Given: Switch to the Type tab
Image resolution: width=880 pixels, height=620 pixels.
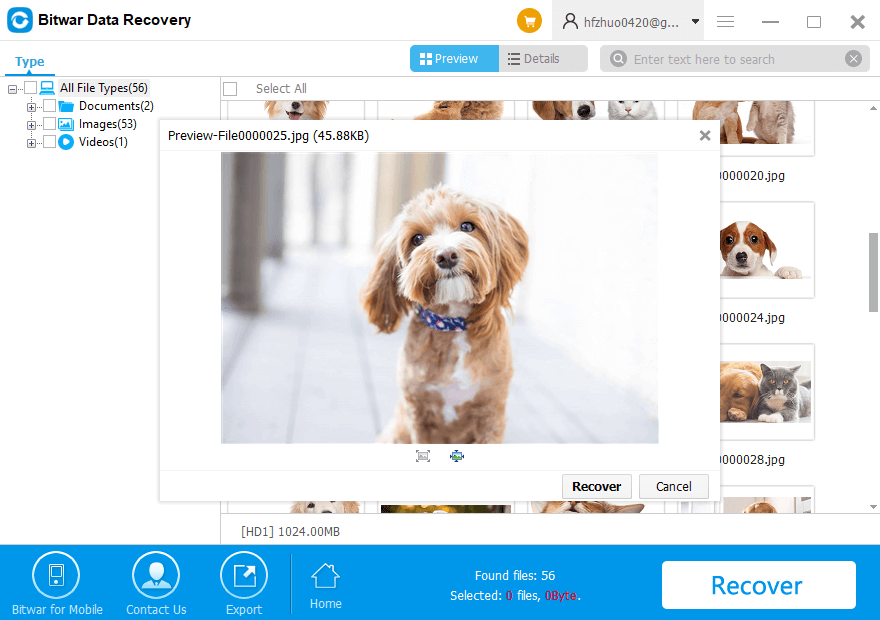Looking at the screenshot, I should coord(30,61).
